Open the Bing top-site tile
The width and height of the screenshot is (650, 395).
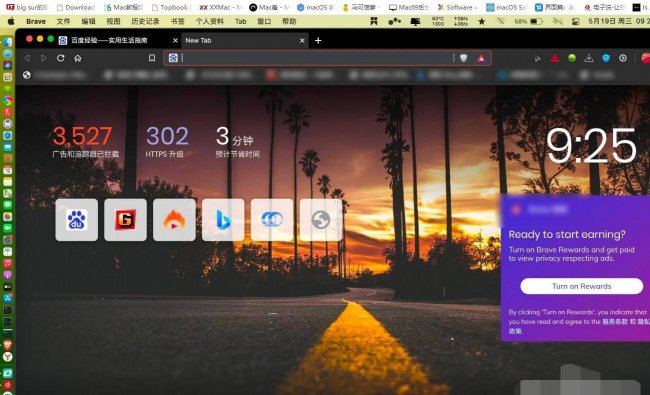click(x=223, y=220)
